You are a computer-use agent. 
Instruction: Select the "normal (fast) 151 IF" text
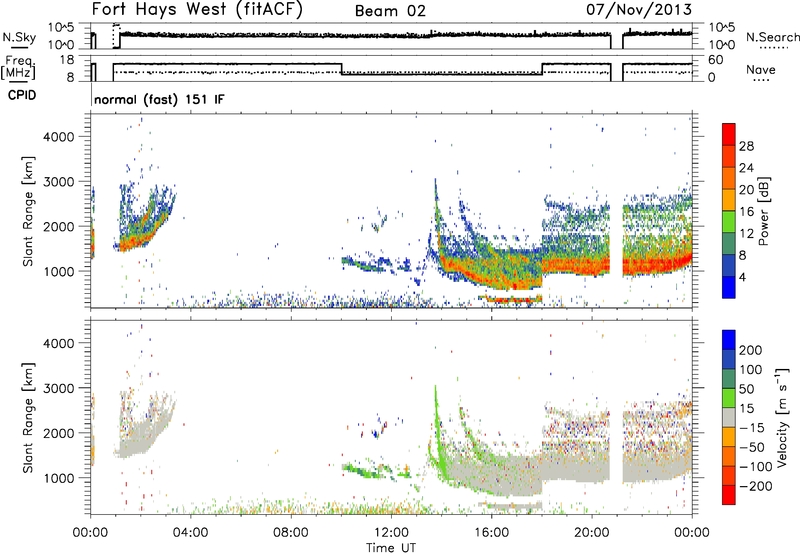coord(159,99)
